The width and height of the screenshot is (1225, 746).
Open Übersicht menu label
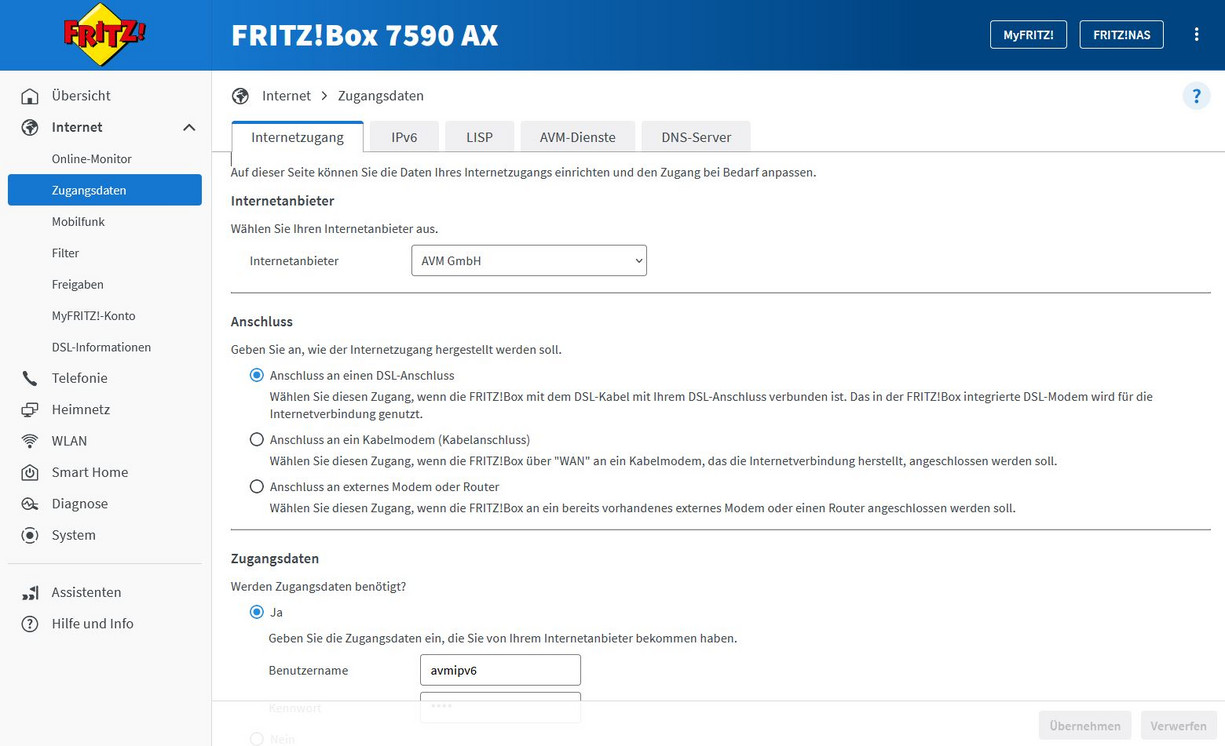[x=81, y=96]
